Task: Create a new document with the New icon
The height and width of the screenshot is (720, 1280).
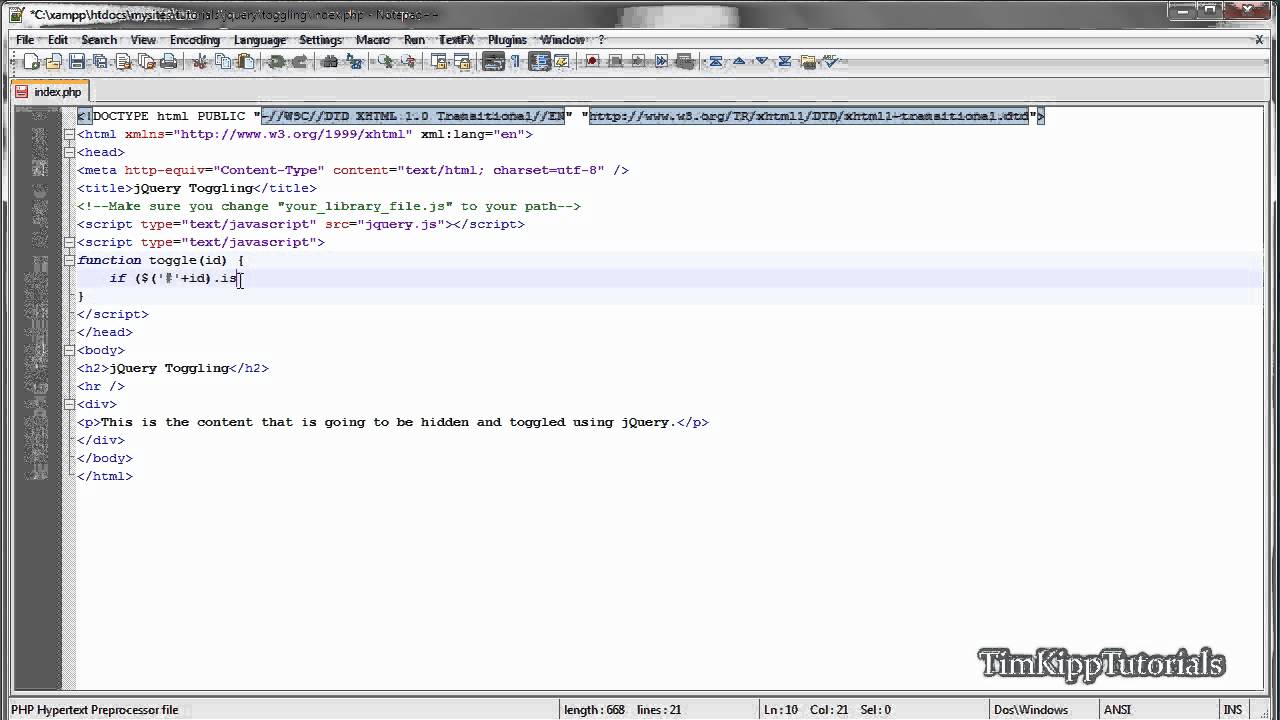Action: [32, 62]
